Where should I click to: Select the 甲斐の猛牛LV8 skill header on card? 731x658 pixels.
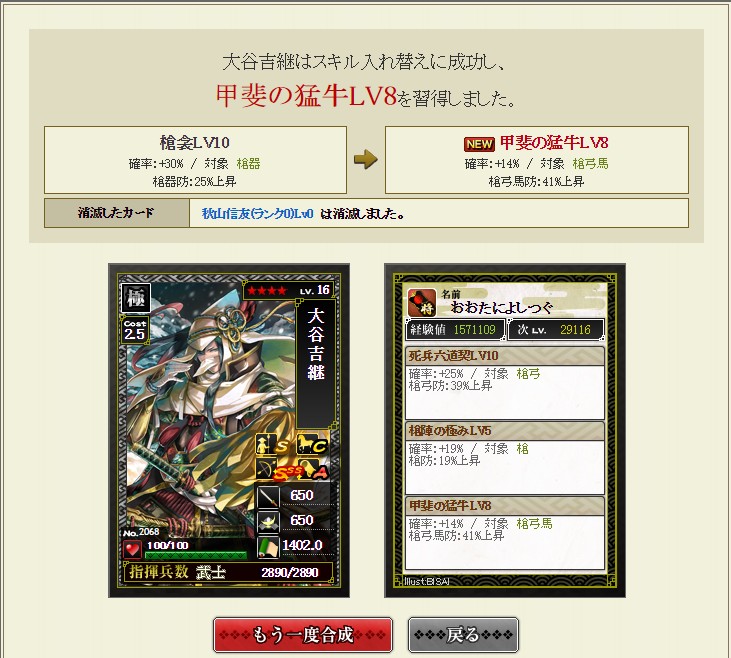click(505, 506)
